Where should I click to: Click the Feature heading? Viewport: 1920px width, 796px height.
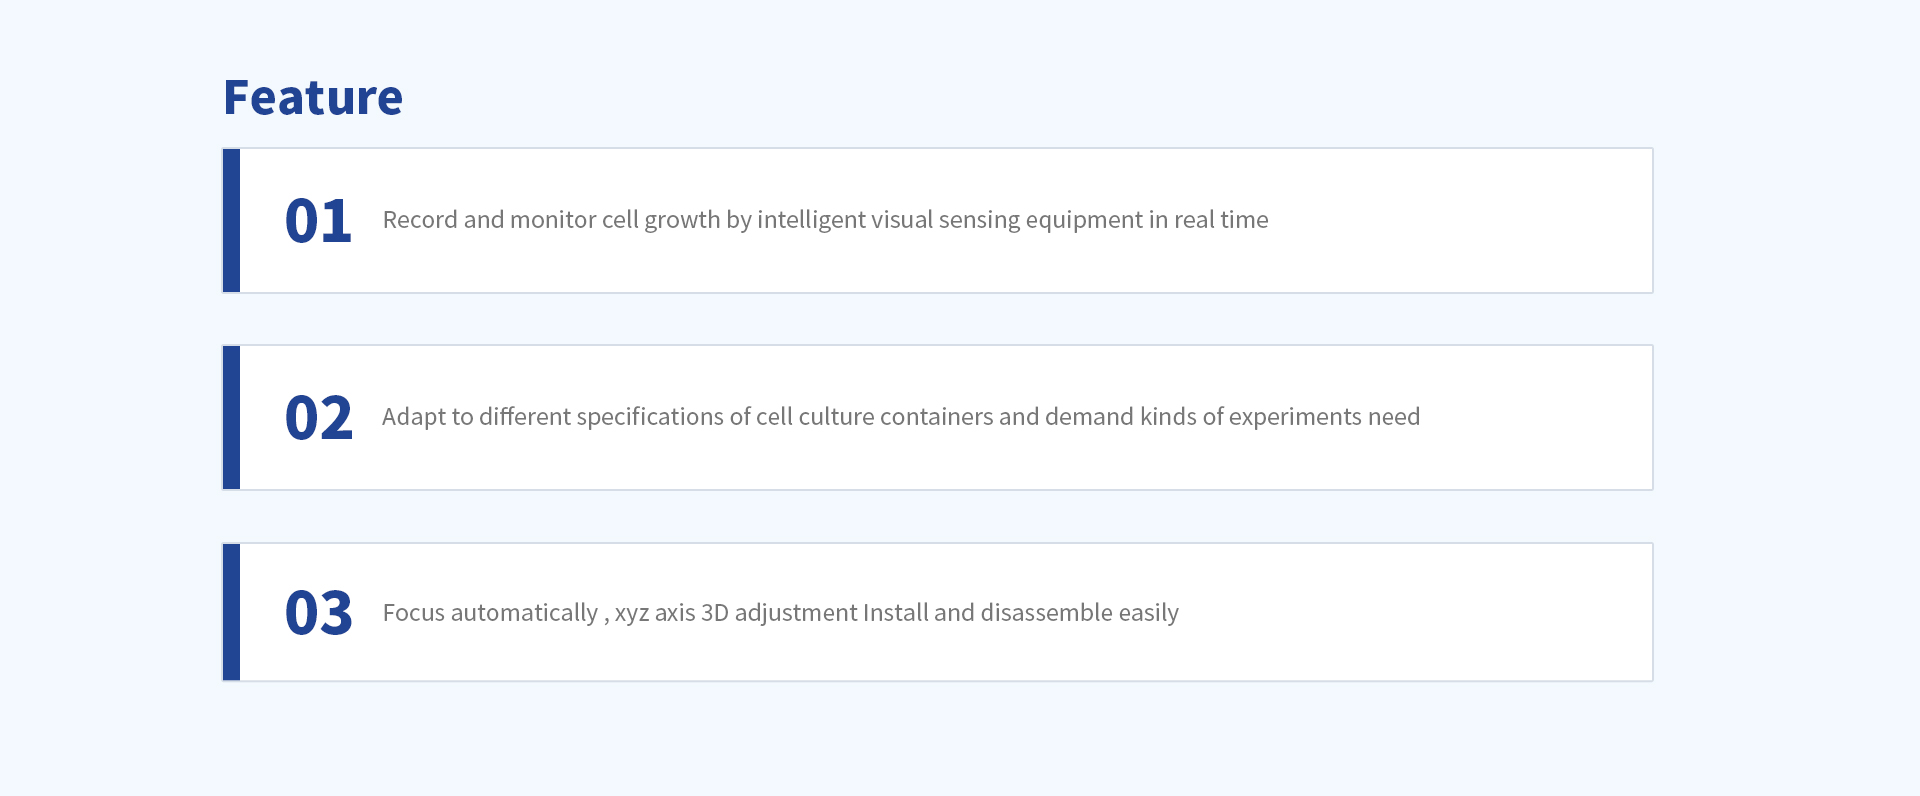(x=313, y=97)
